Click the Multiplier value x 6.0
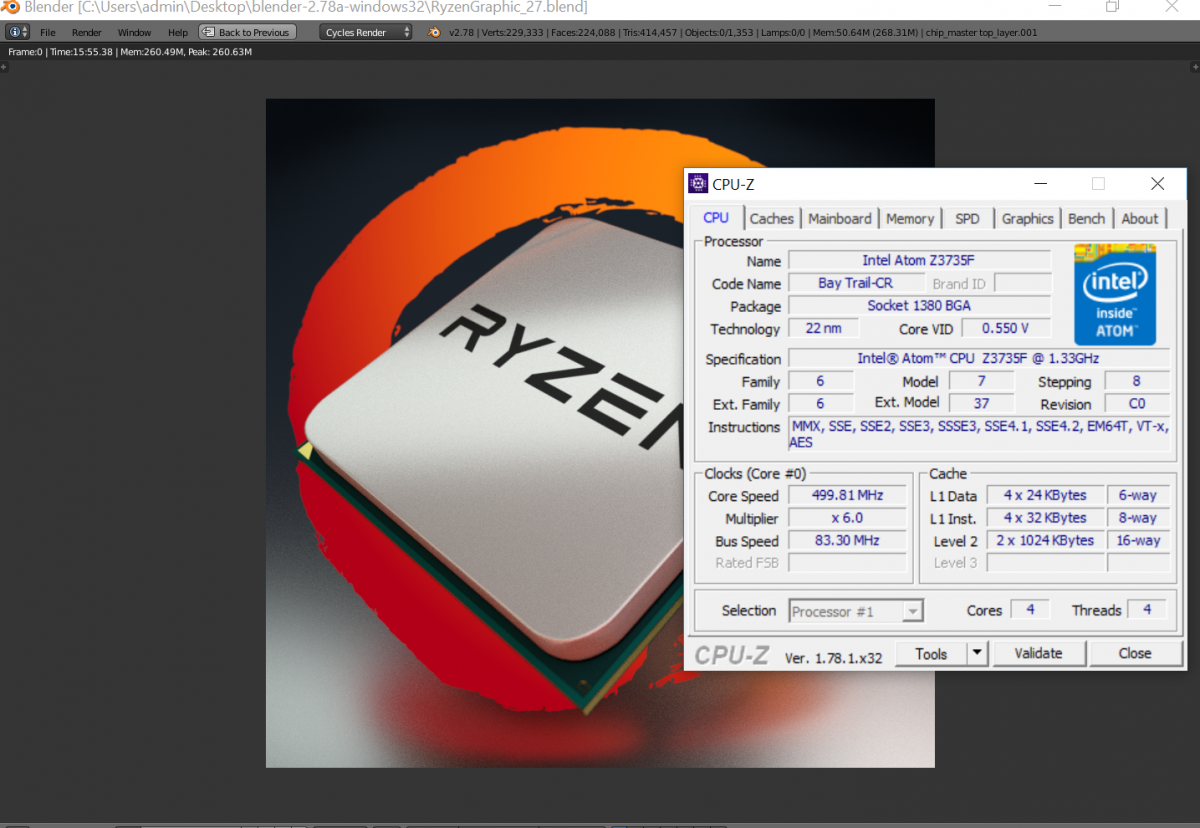This screenshot has height=828, width=1200. [848, 518]
